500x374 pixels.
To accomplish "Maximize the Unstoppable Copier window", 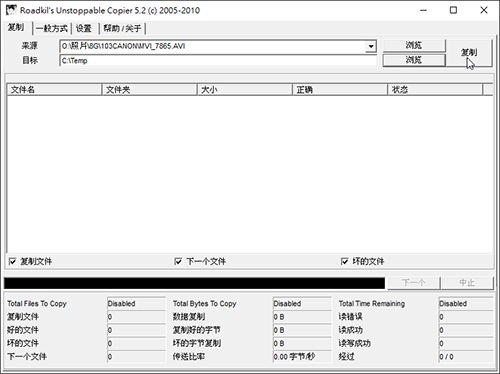I will click(453, 10).
